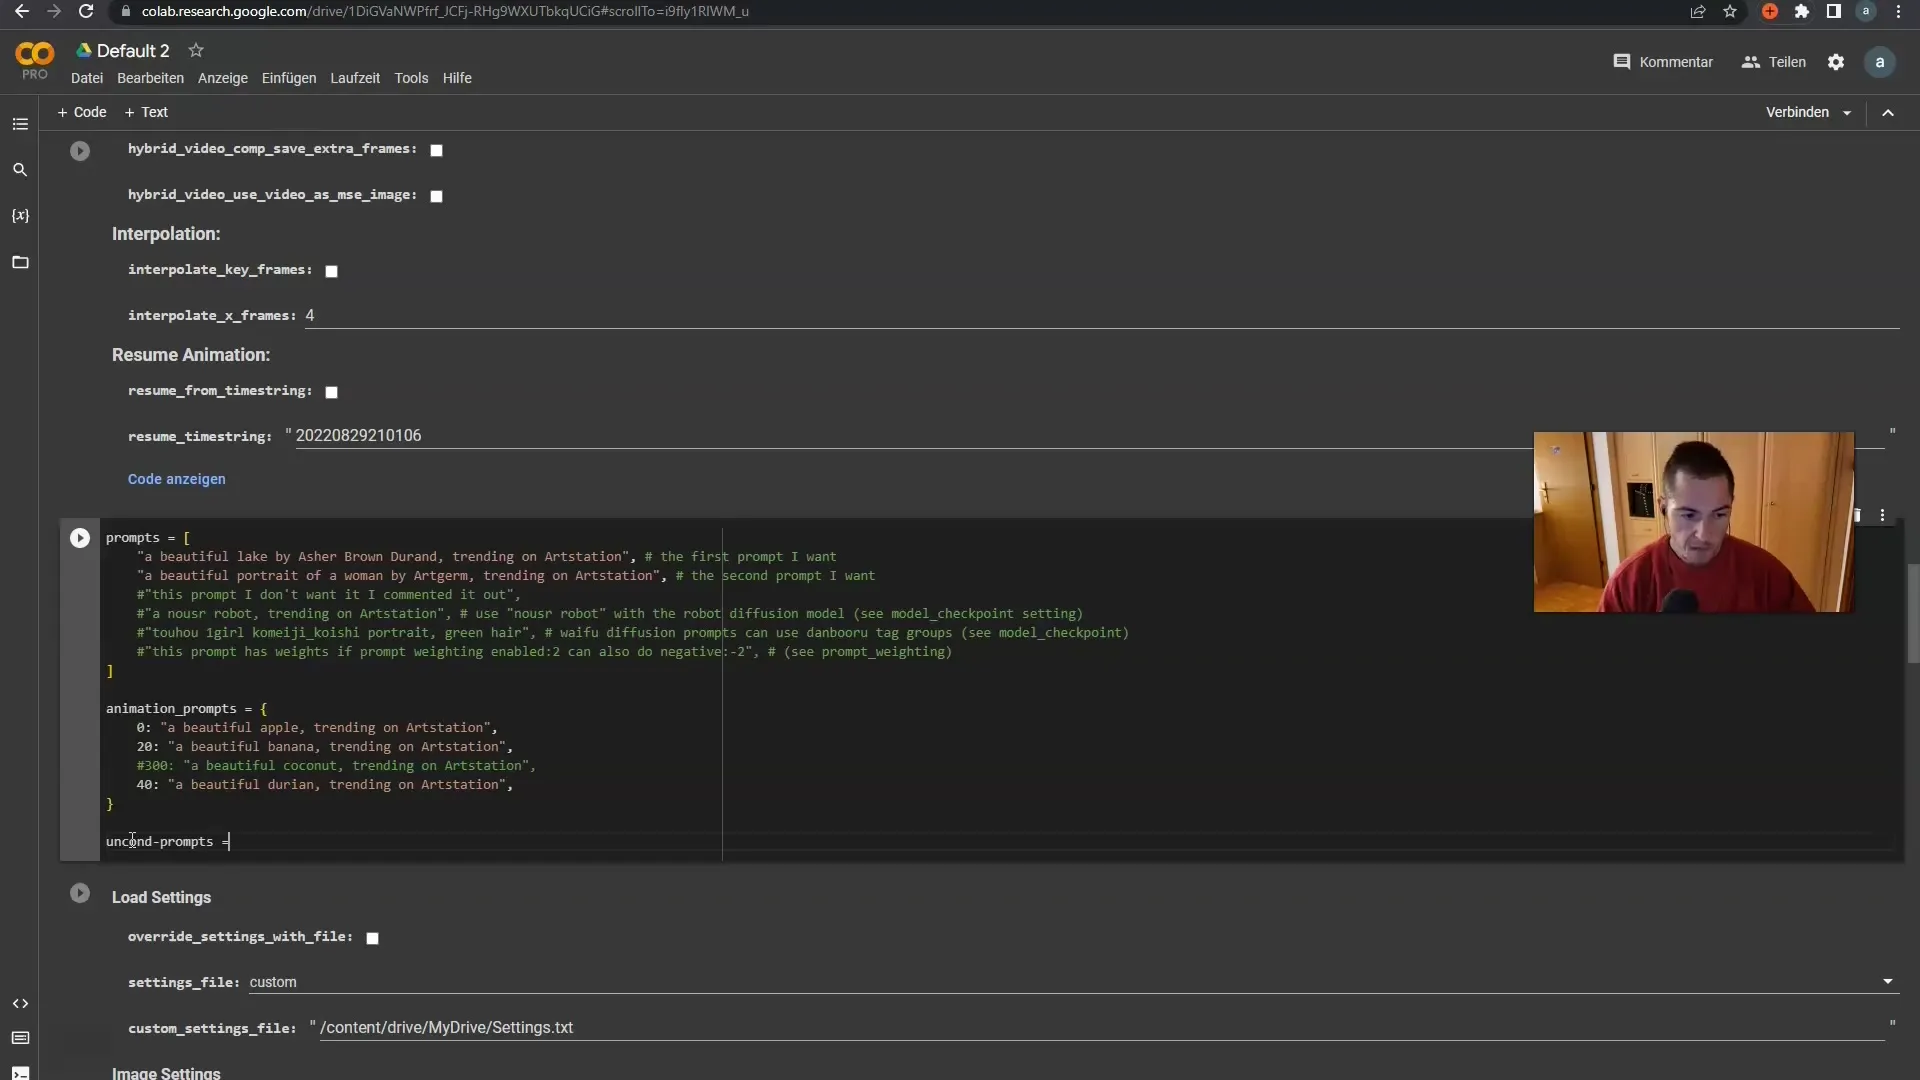Open the Tools menu

click(x=411, y=78)
